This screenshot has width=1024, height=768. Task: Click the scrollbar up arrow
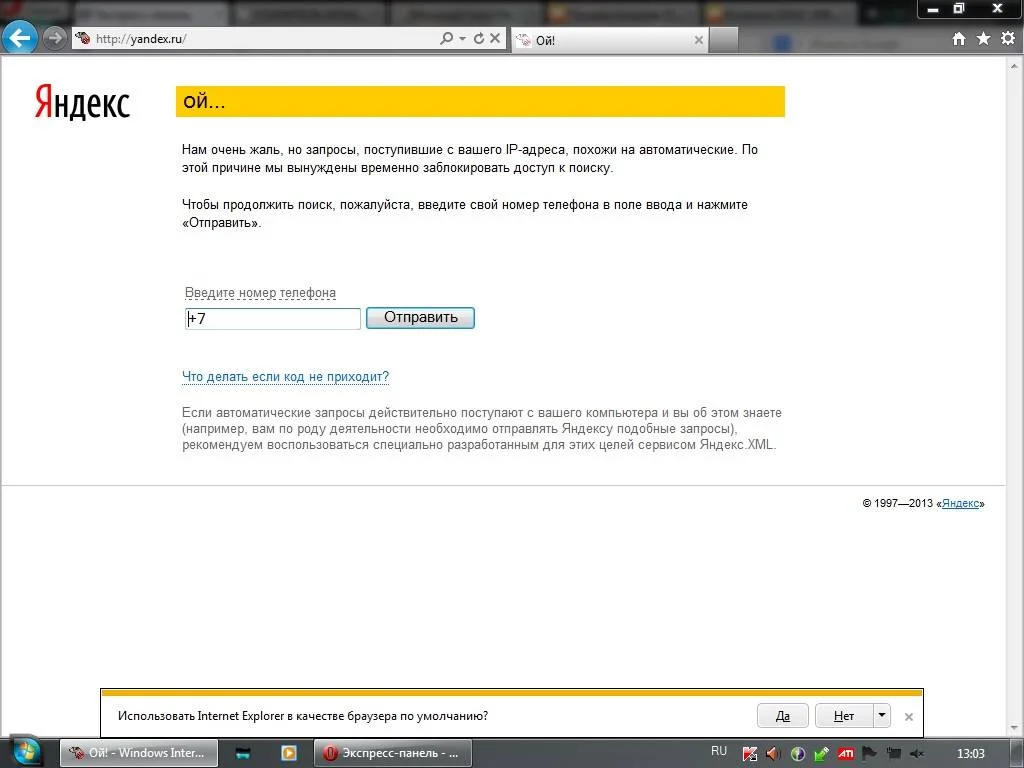tap(1015, 66)
